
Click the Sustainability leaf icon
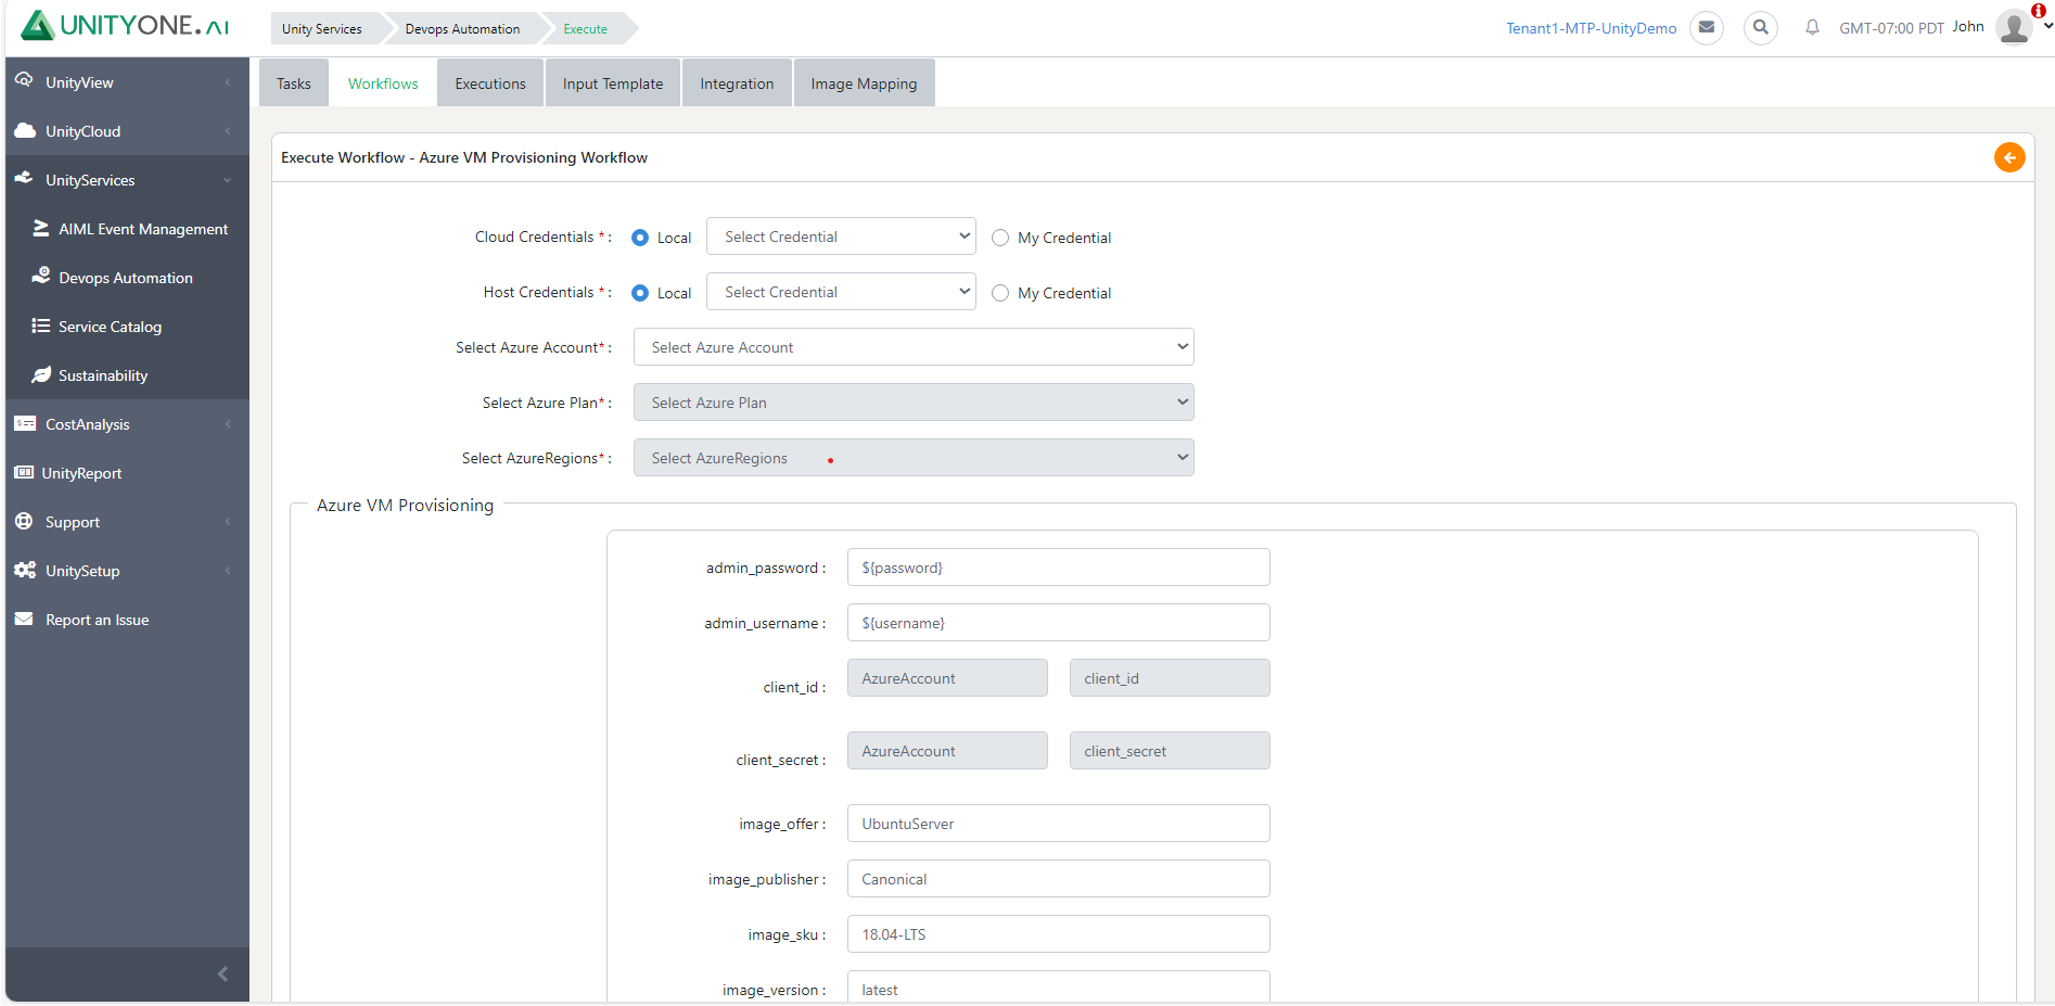tap(41, 374)
